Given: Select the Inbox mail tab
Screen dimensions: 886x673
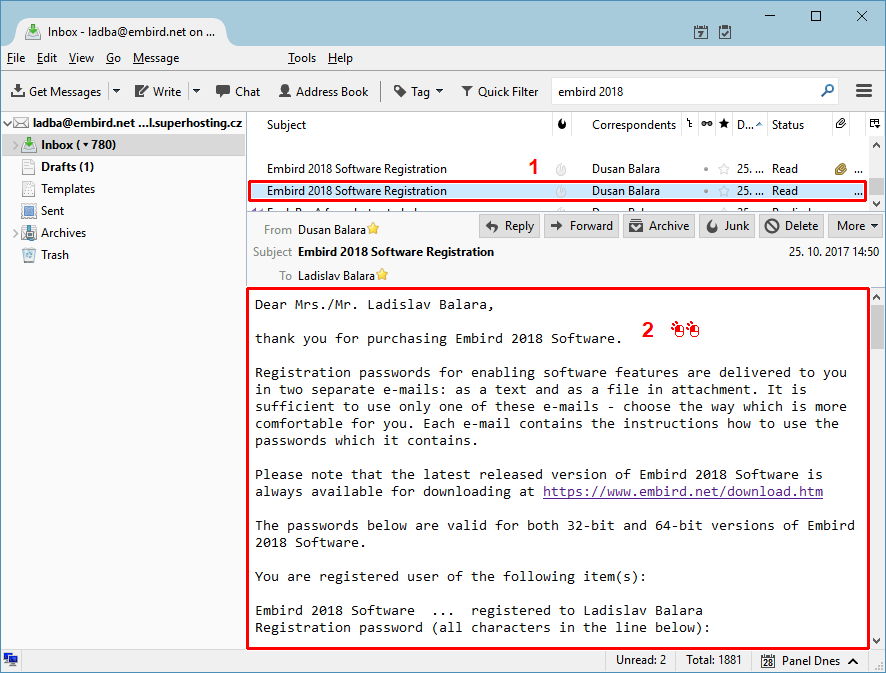Looking at the screenshot, I should point(120,32).
